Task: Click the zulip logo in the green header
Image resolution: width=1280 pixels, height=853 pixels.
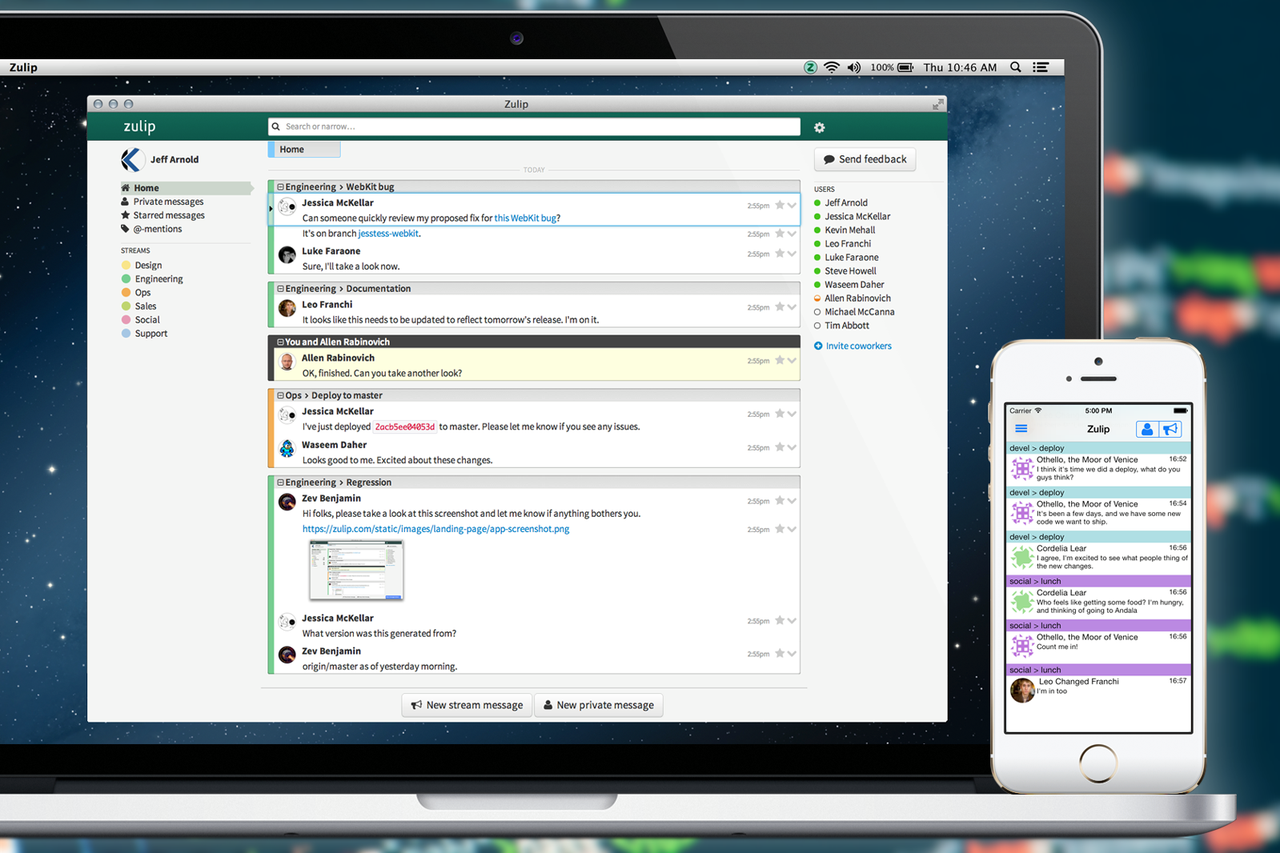Action: [140, 126]
